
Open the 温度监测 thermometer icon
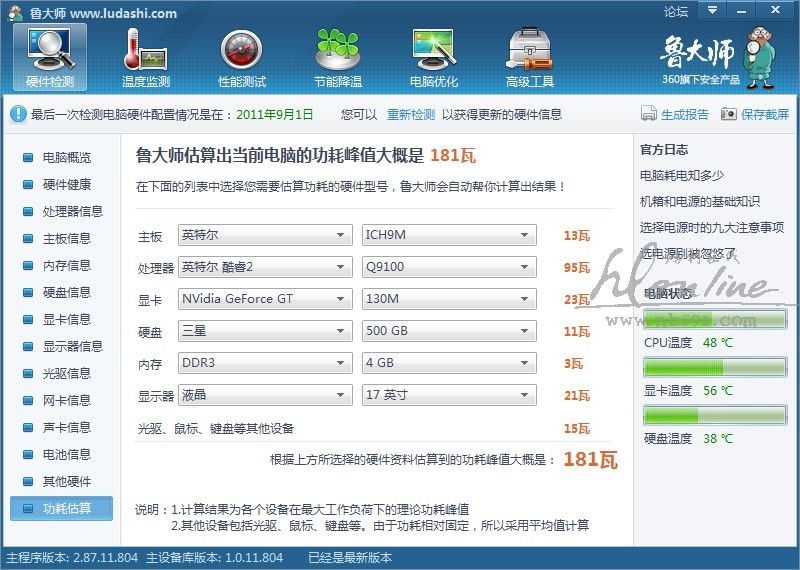click(145, 50)
